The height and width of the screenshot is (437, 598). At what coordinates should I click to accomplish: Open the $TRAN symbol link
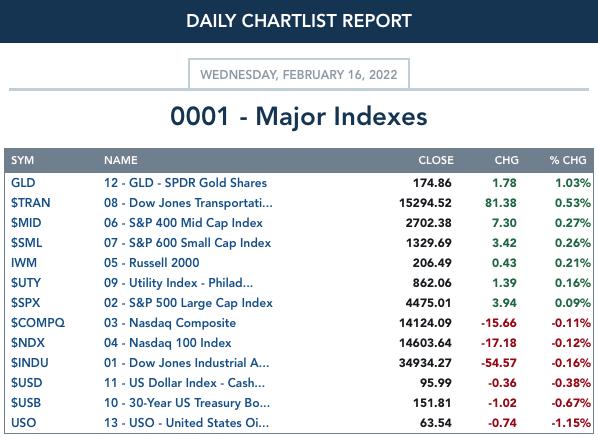click(30, 202)
